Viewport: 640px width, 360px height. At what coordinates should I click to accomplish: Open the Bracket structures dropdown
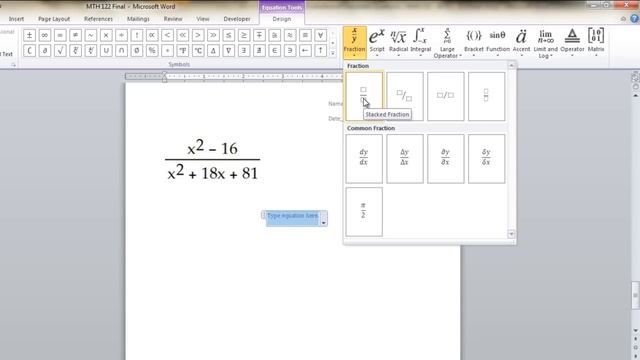[474, 42]
